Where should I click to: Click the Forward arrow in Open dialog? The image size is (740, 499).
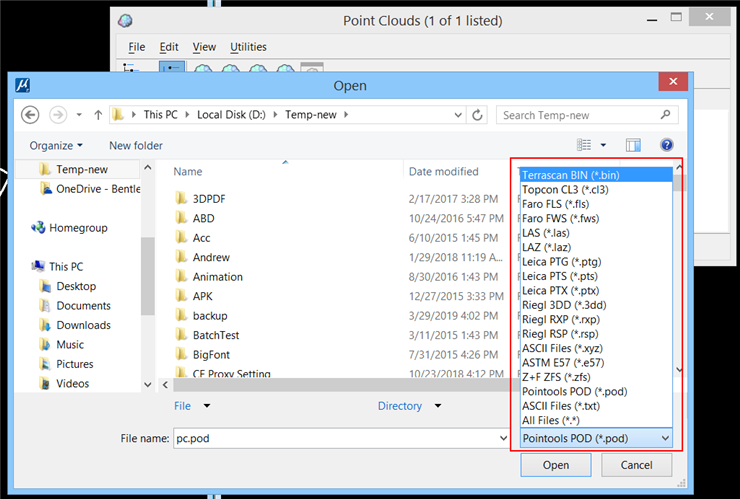click(x=58, y=115)
